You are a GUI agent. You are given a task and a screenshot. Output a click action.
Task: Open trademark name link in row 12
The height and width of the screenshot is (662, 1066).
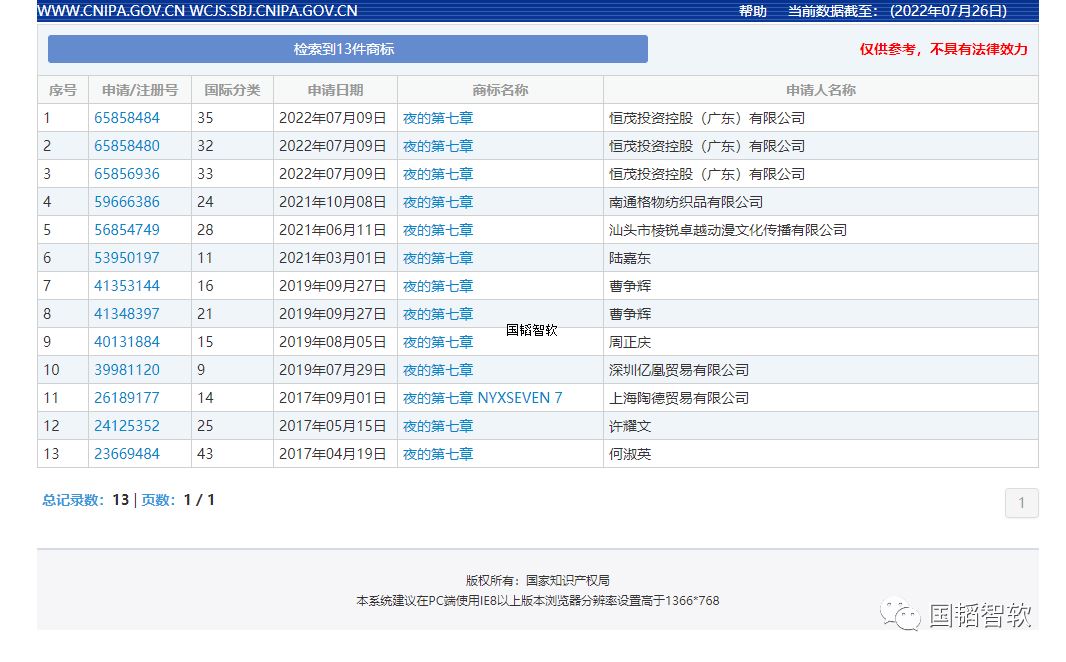(x=438, y=425)
